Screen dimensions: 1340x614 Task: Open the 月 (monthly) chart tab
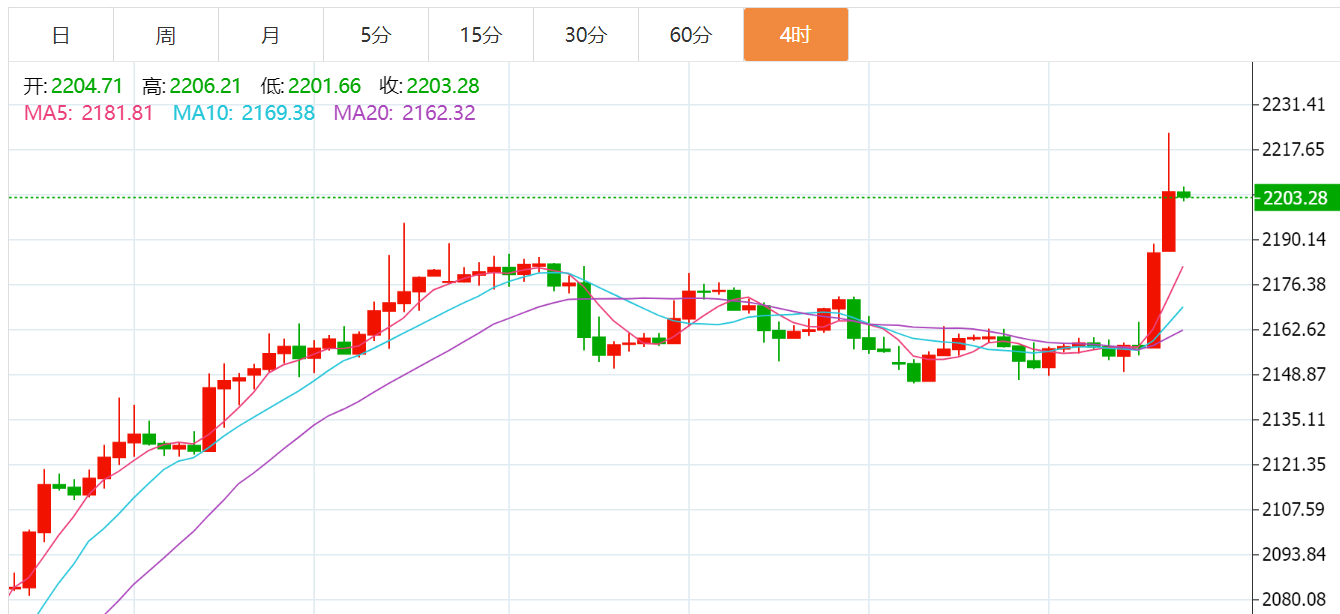[x=271, y=35]
